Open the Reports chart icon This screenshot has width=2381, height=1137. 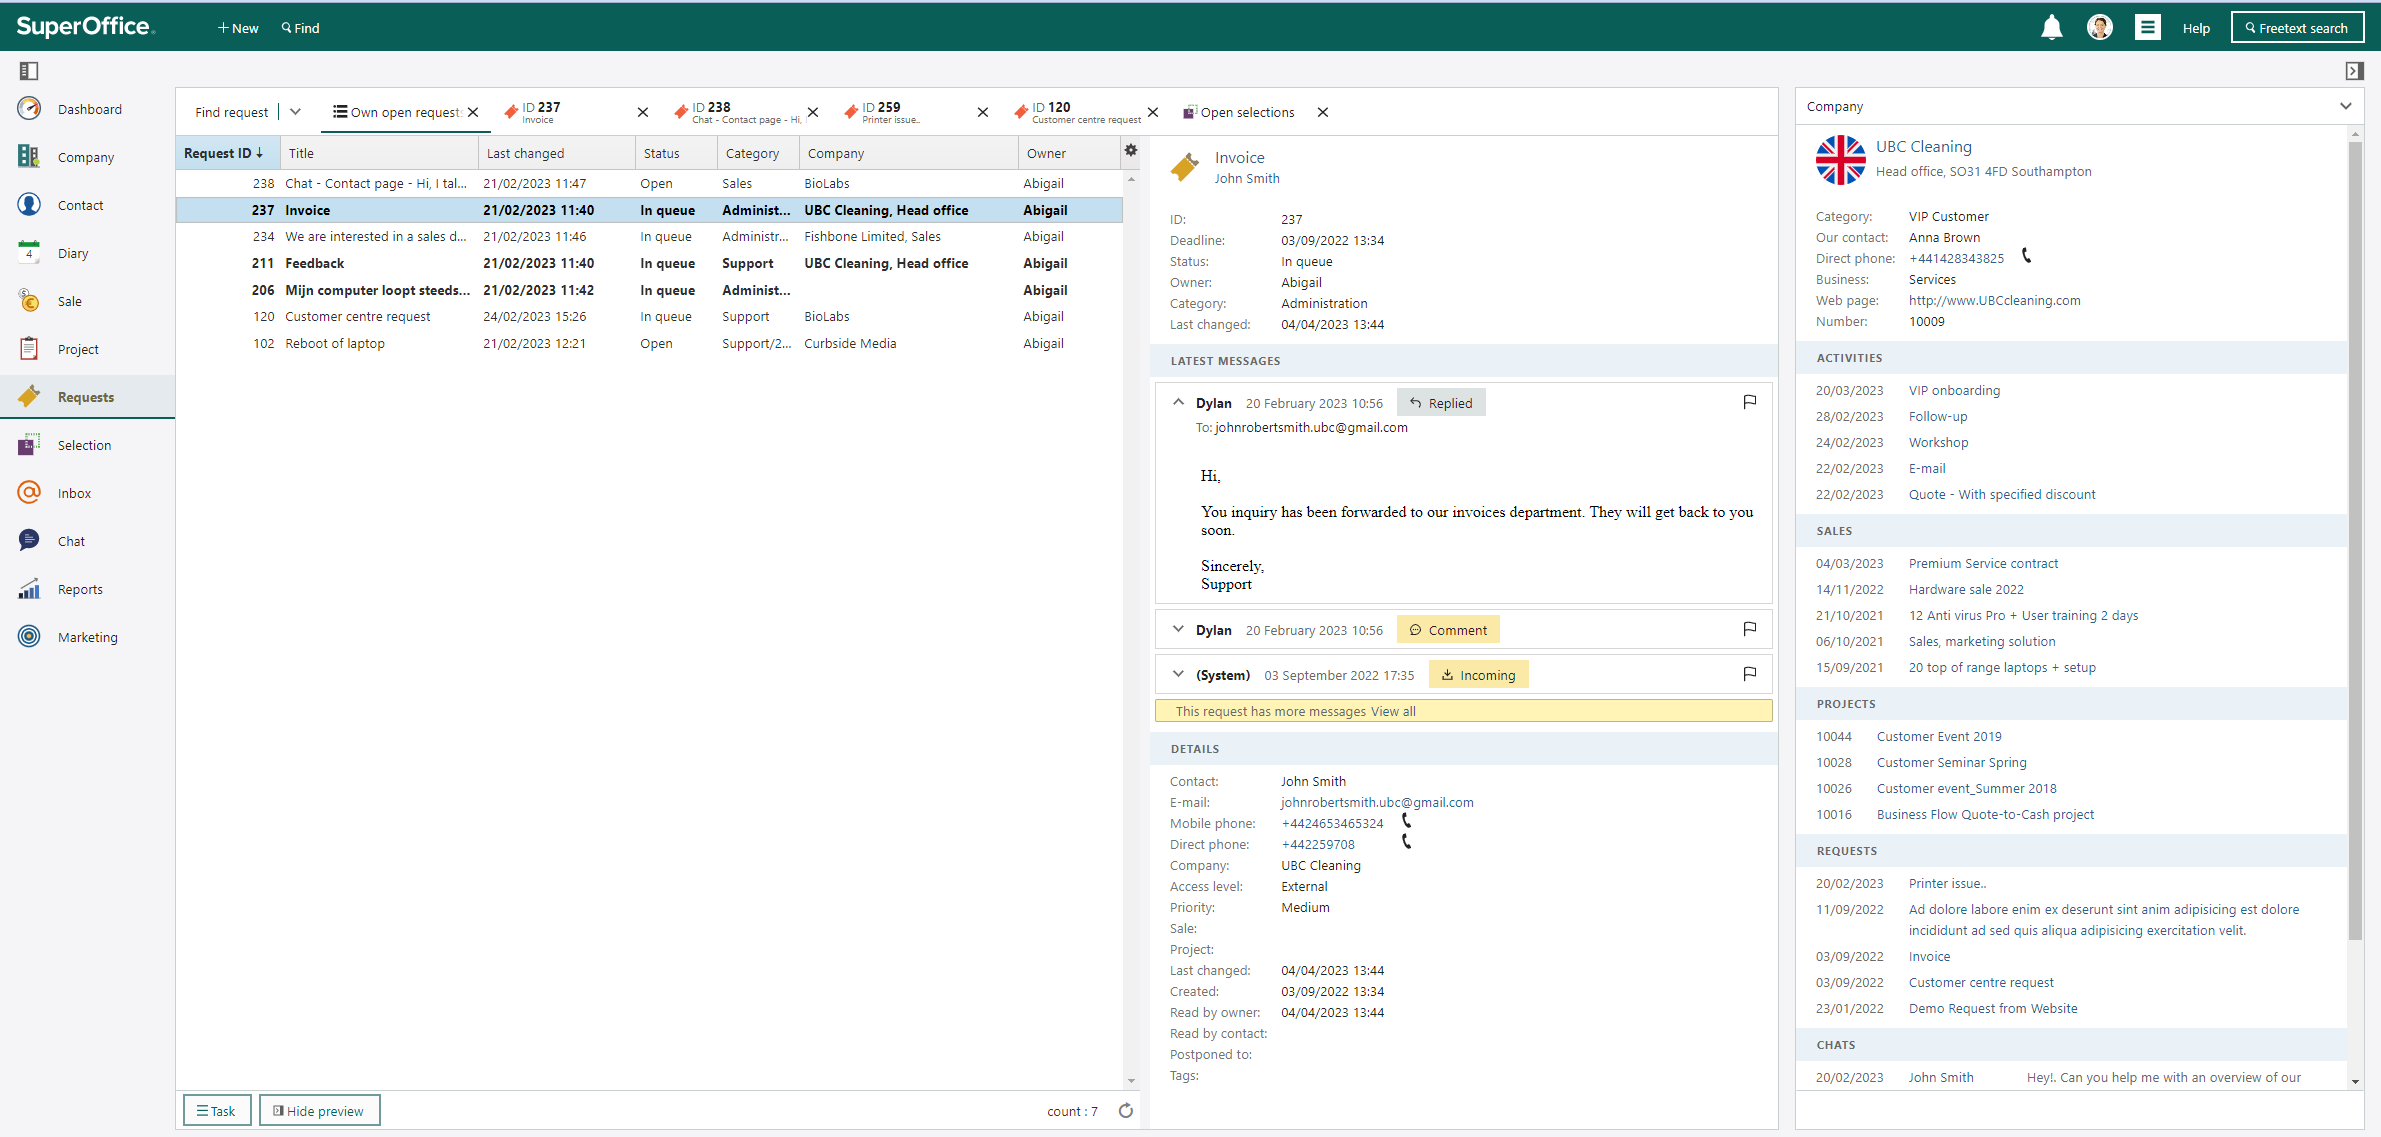tap(29, 589)
